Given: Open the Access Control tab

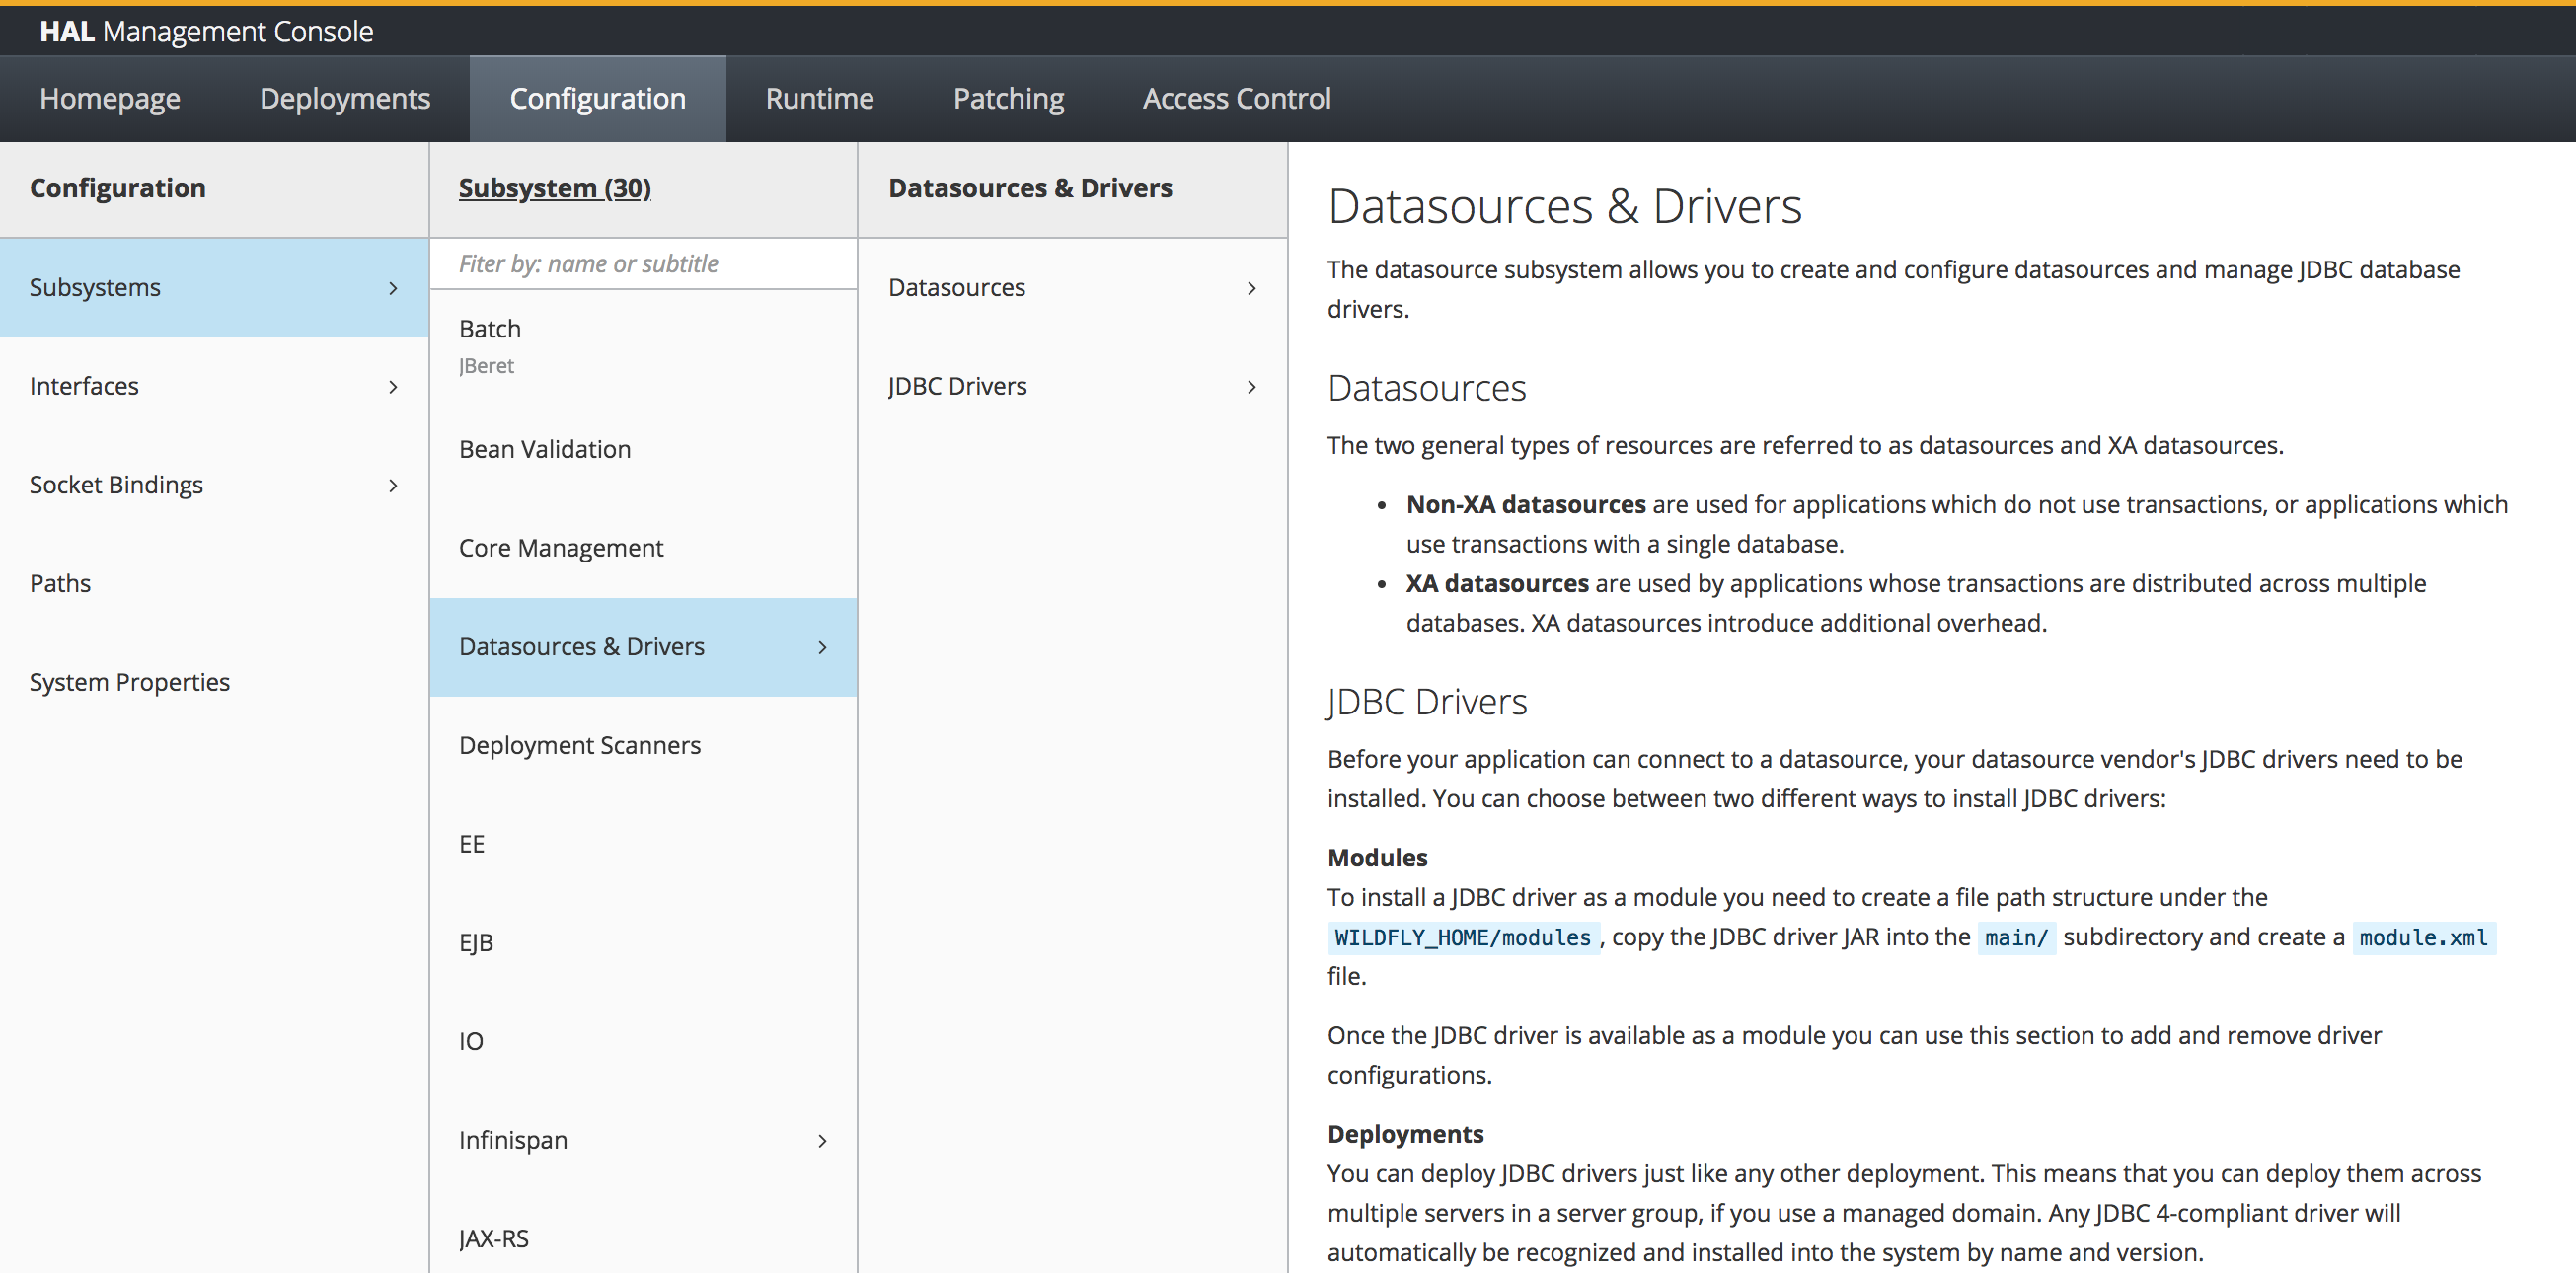Looking at the screenshot, I should (x=1236, y=98).
